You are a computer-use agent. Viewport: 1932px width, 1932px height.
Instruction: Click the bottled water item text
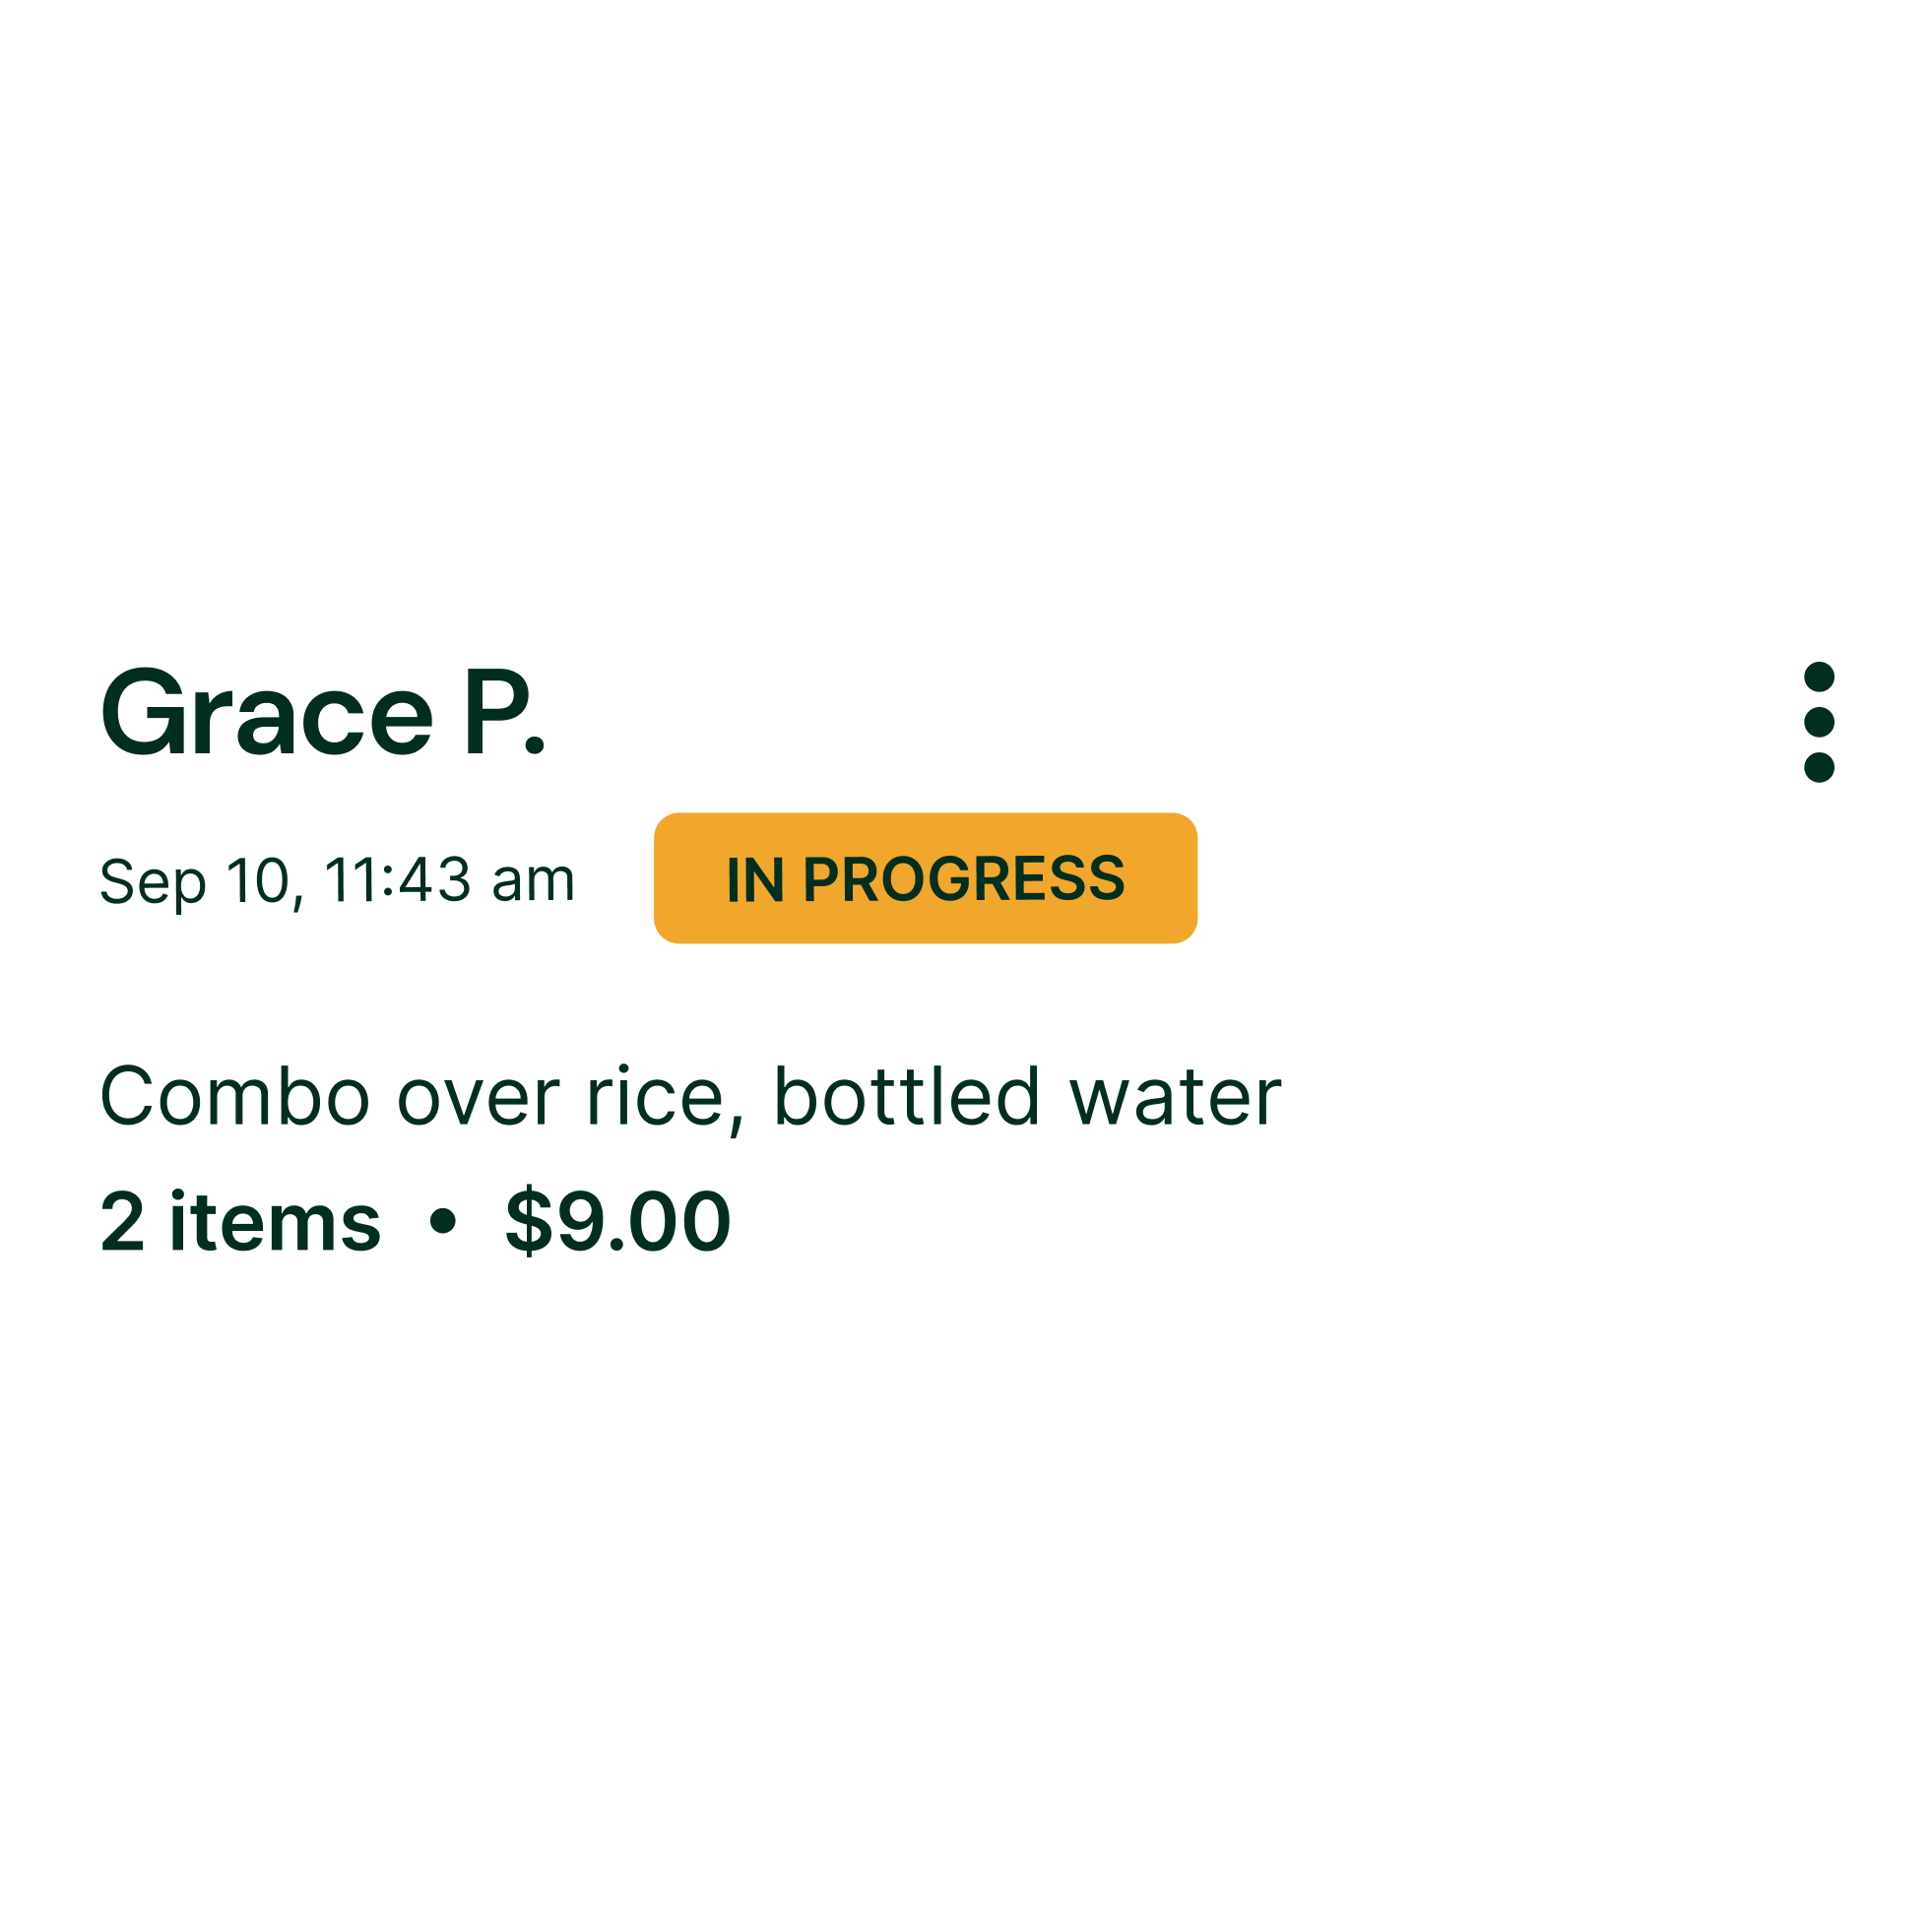click(x=1027, y=1097)
